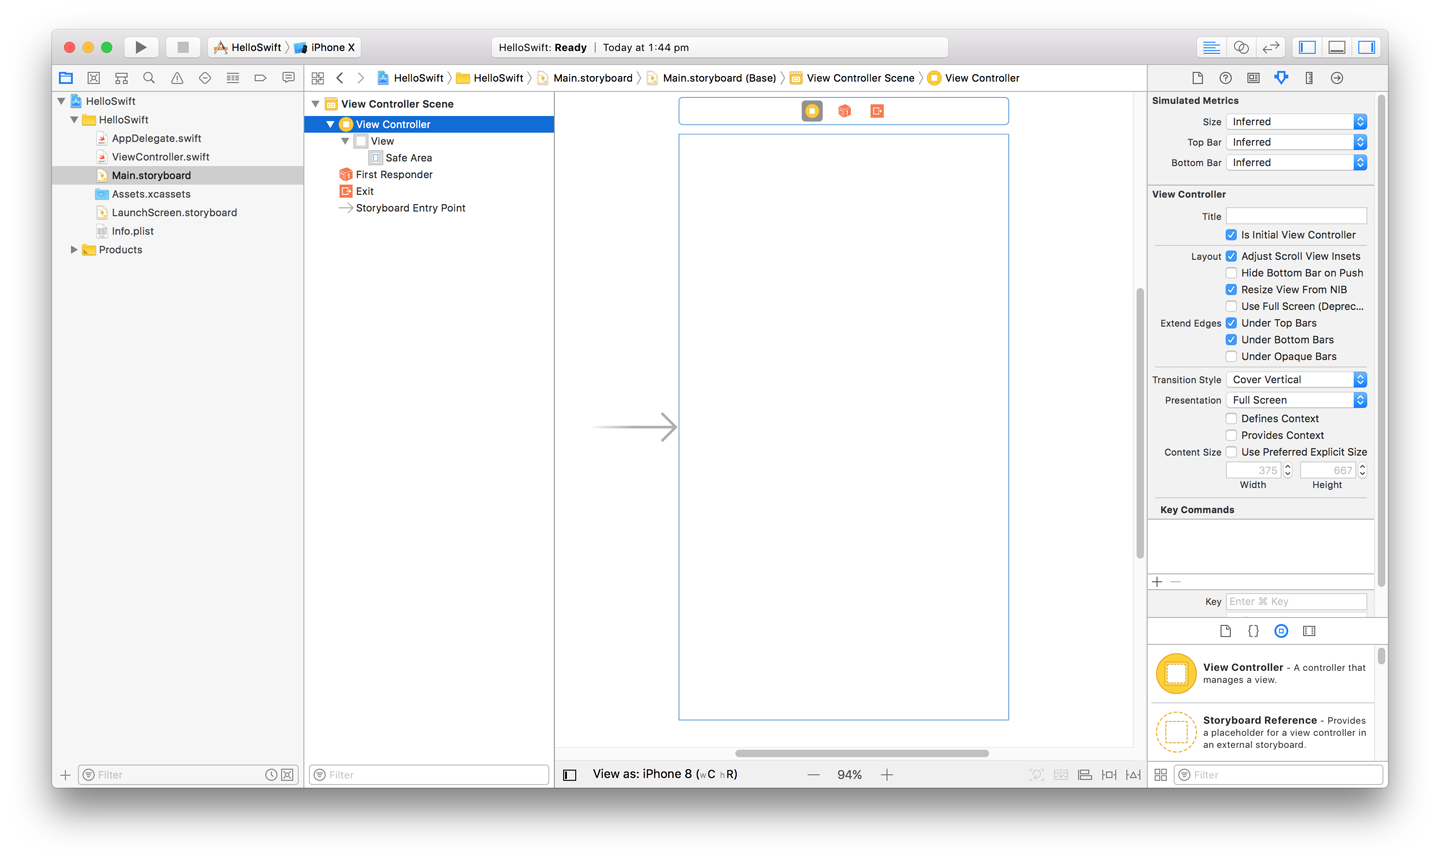
Task: Select First Responder icon in scene dock
Action: (845, 111)
